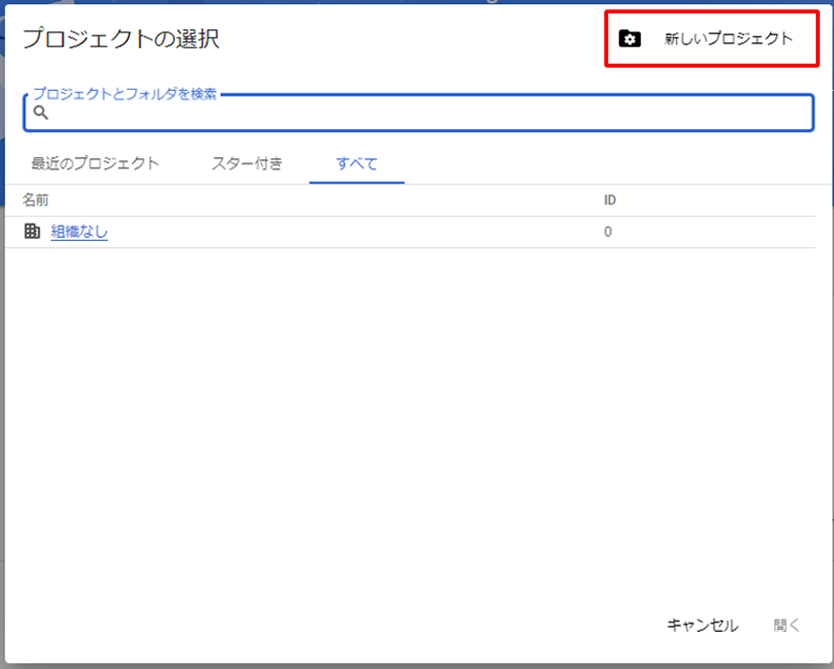Open the 組織なし link
834x669 pixels.
coord(79,232)
